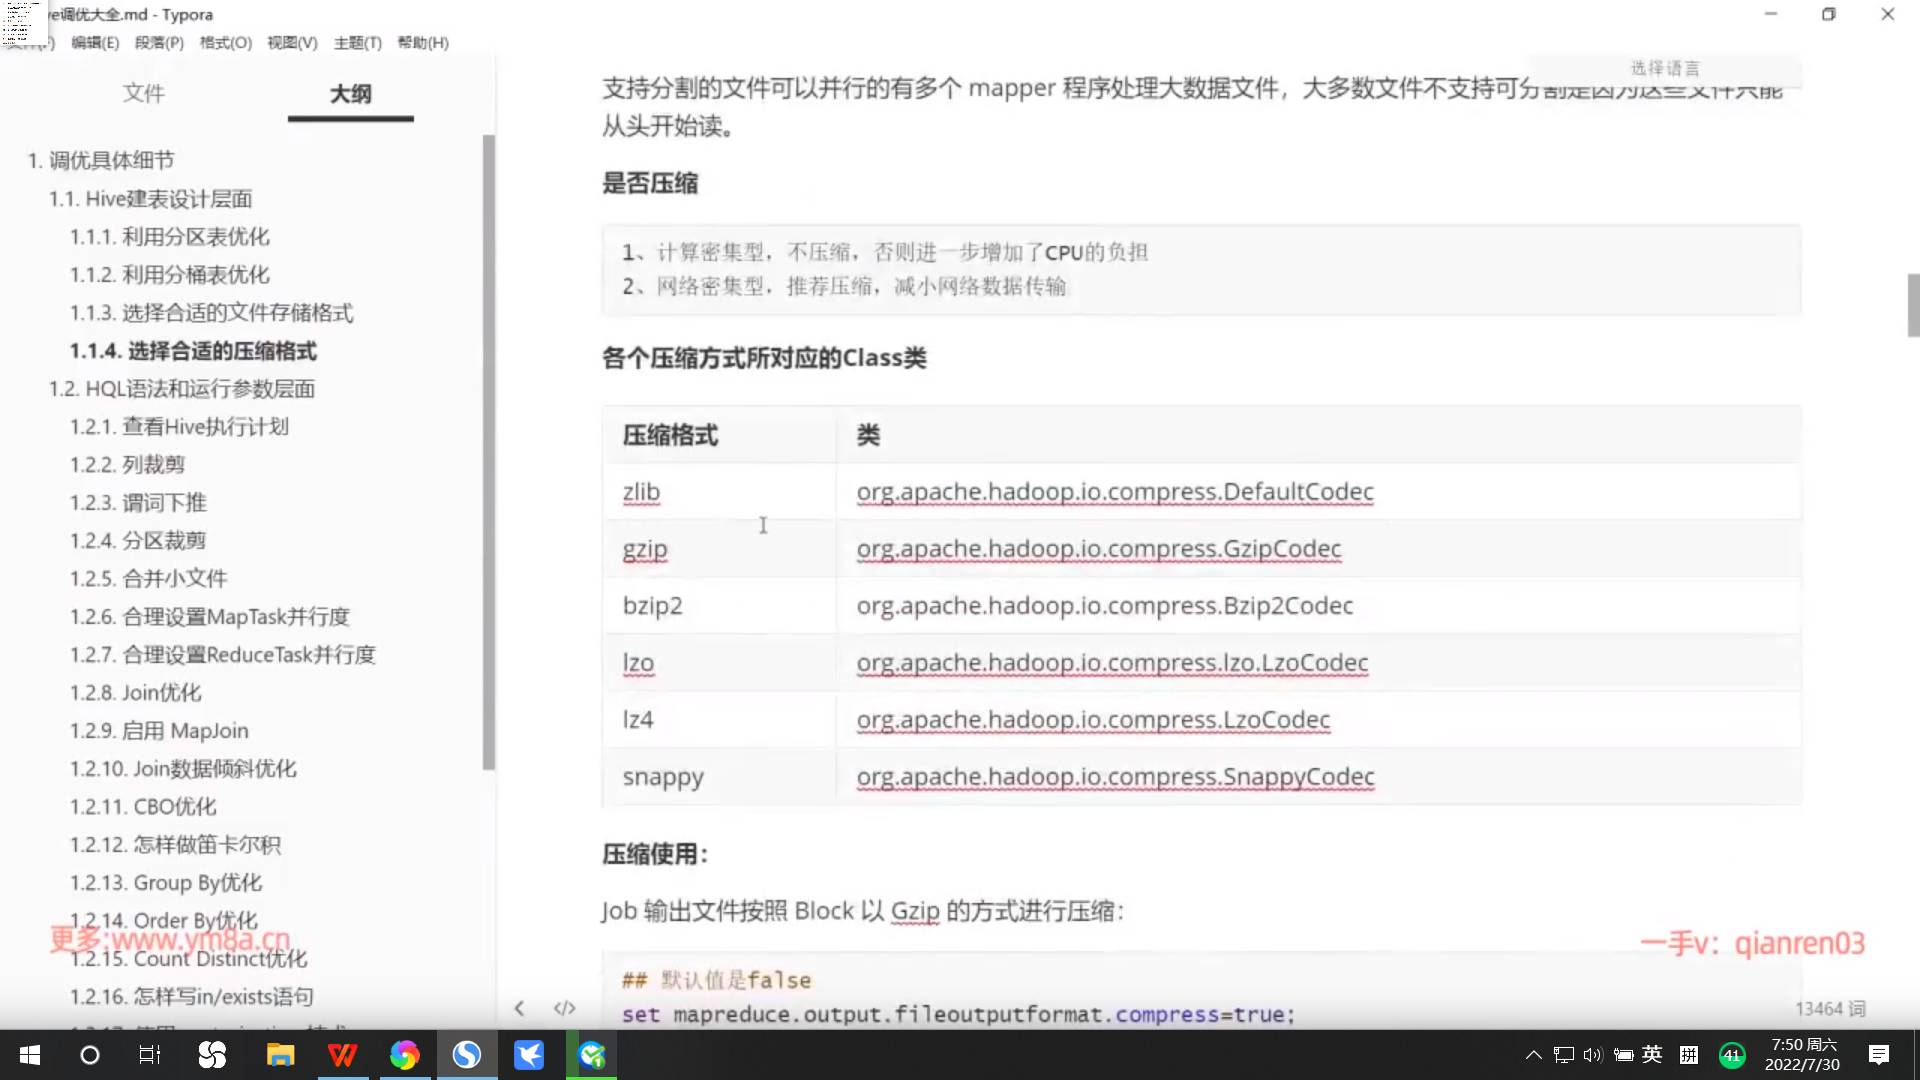Click the blue bird app taskbar icon
The image size is (1920, 1080).
click(528, 1055)
